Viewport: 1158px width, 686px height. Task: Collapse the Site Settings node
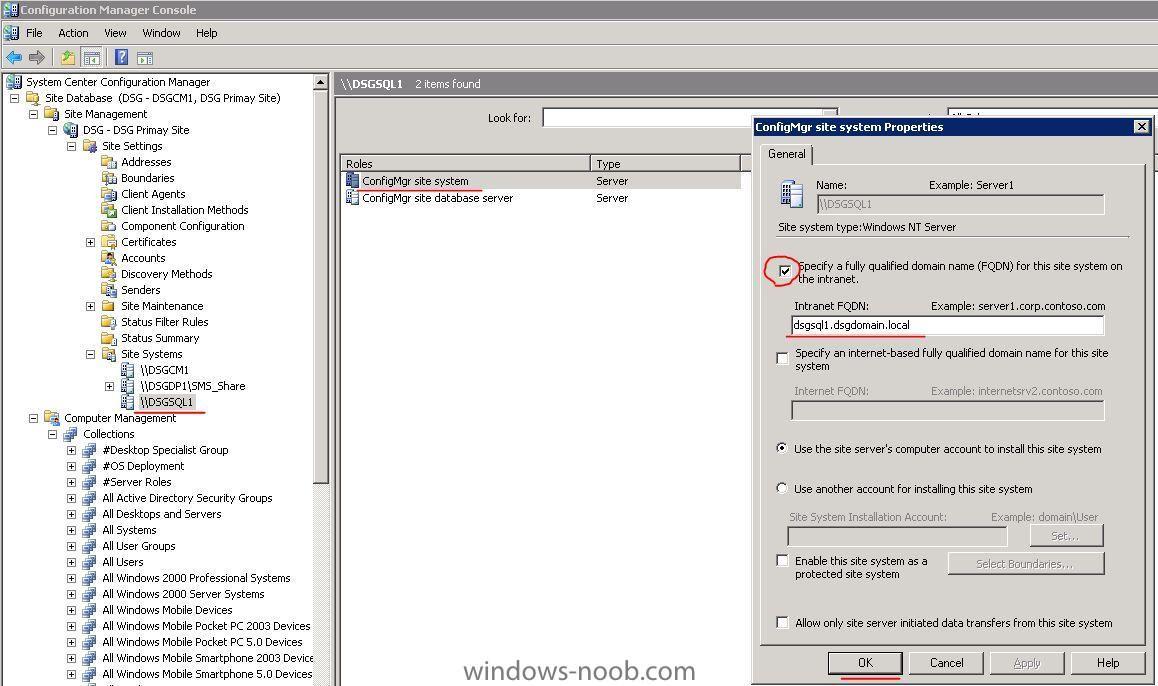pyautogui.click(x=72, y=146)
